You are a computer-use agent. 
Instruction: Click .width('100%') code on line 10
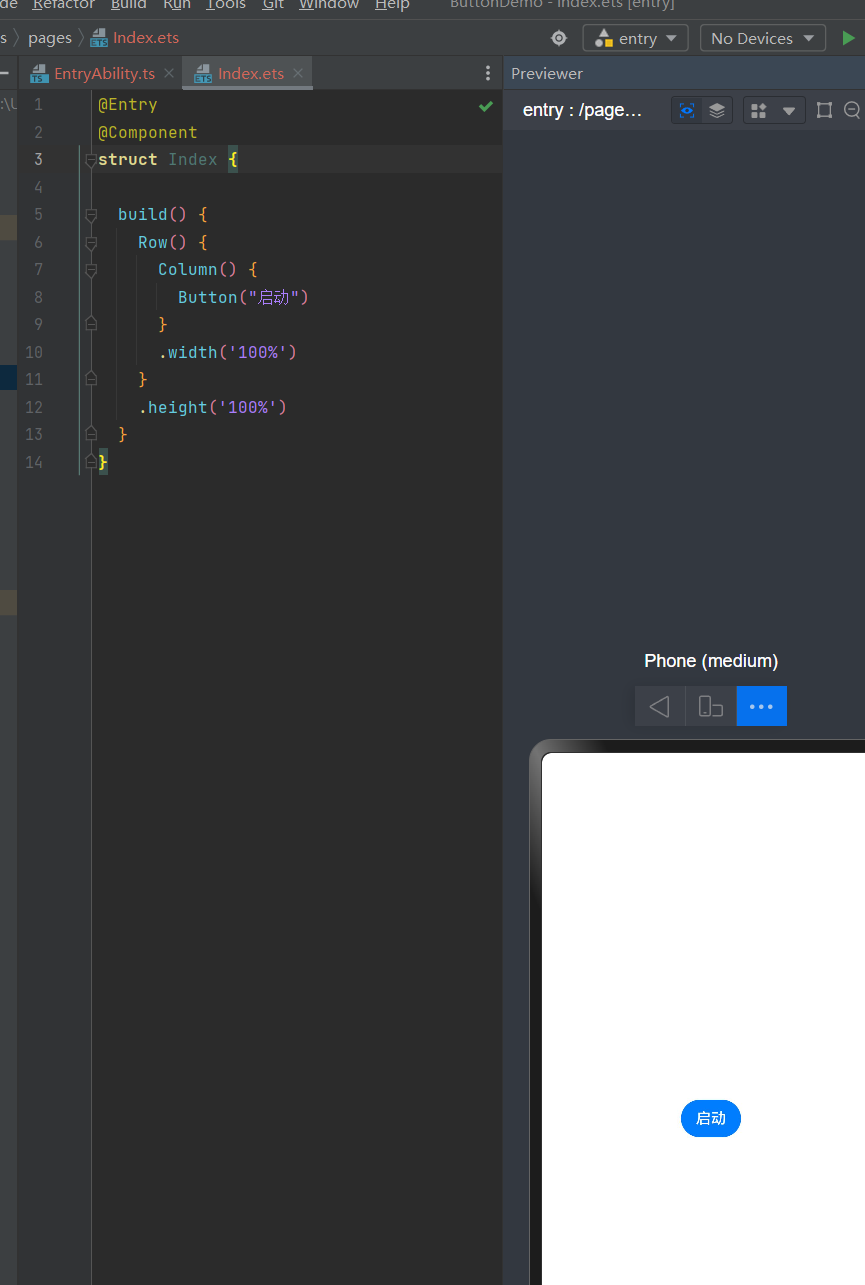point(228,352)
